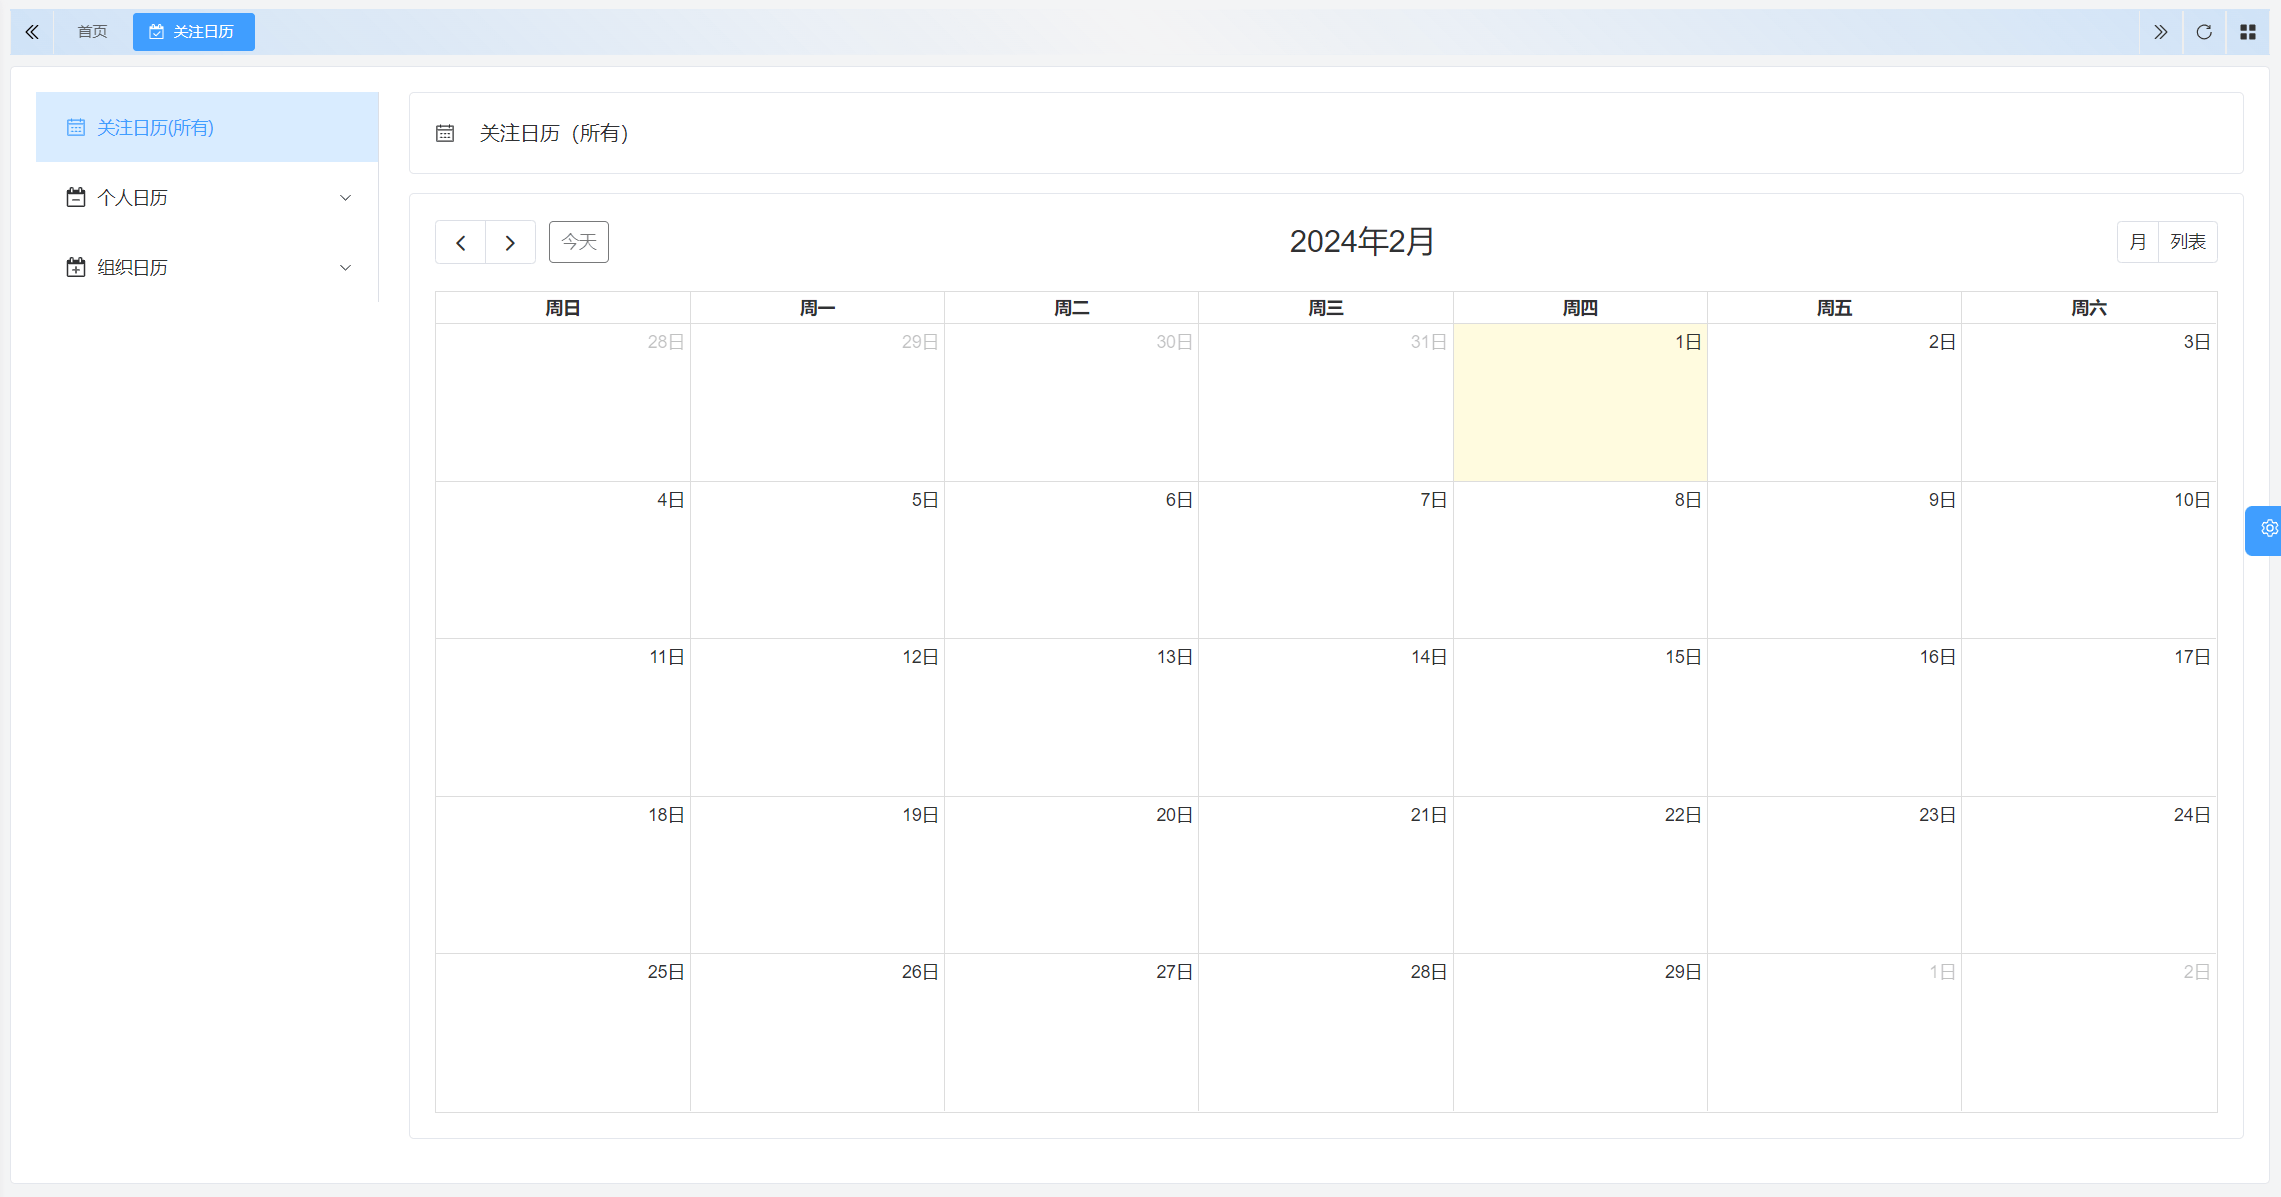Go to previous month with left chevron
Image resolution: width=2281 pixels, height=1197 pixels.
[x=461, y=243]
